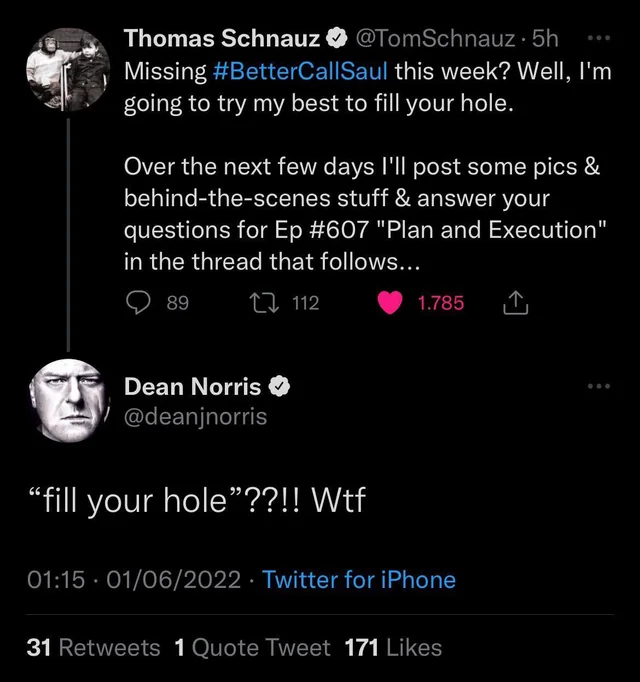Viewport: 640px width, 682px height.
Task: View the 171 Likes list
Action: [x=393, y=648]
